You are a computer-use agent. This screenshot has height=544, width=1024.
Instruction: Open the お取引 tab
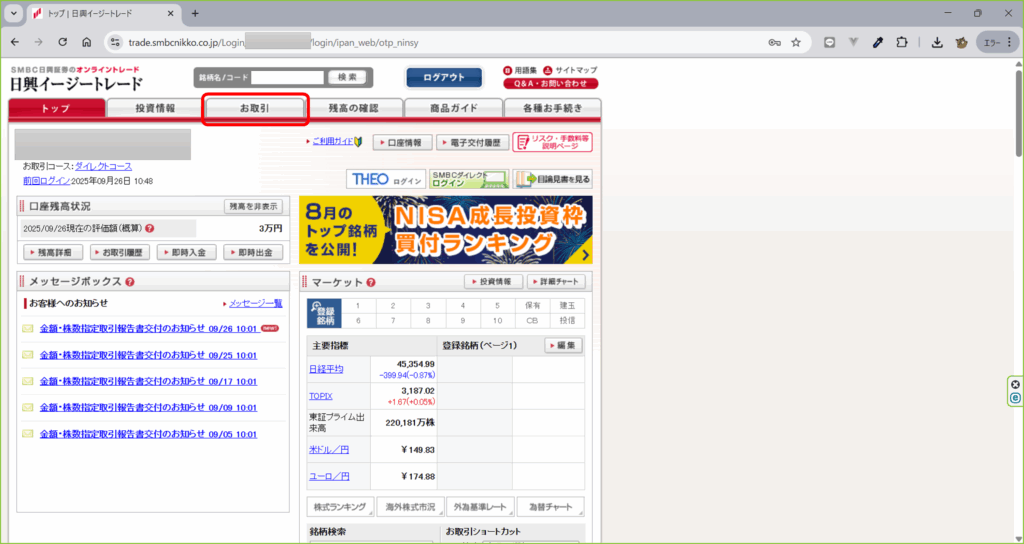point(254,108)
